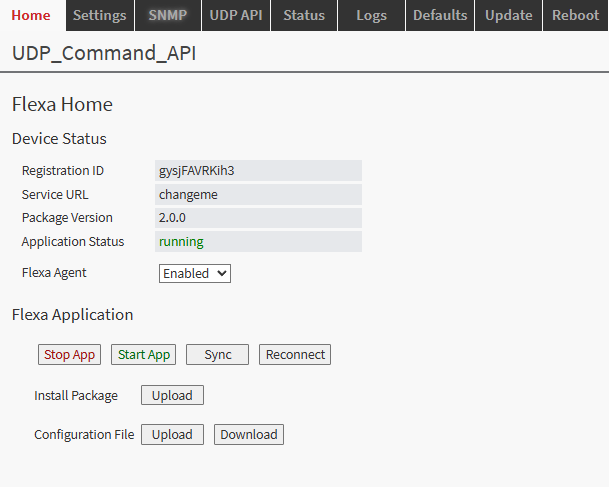
Task: View the Status tab
Action: pyautogui.click(x=303, y=15)
